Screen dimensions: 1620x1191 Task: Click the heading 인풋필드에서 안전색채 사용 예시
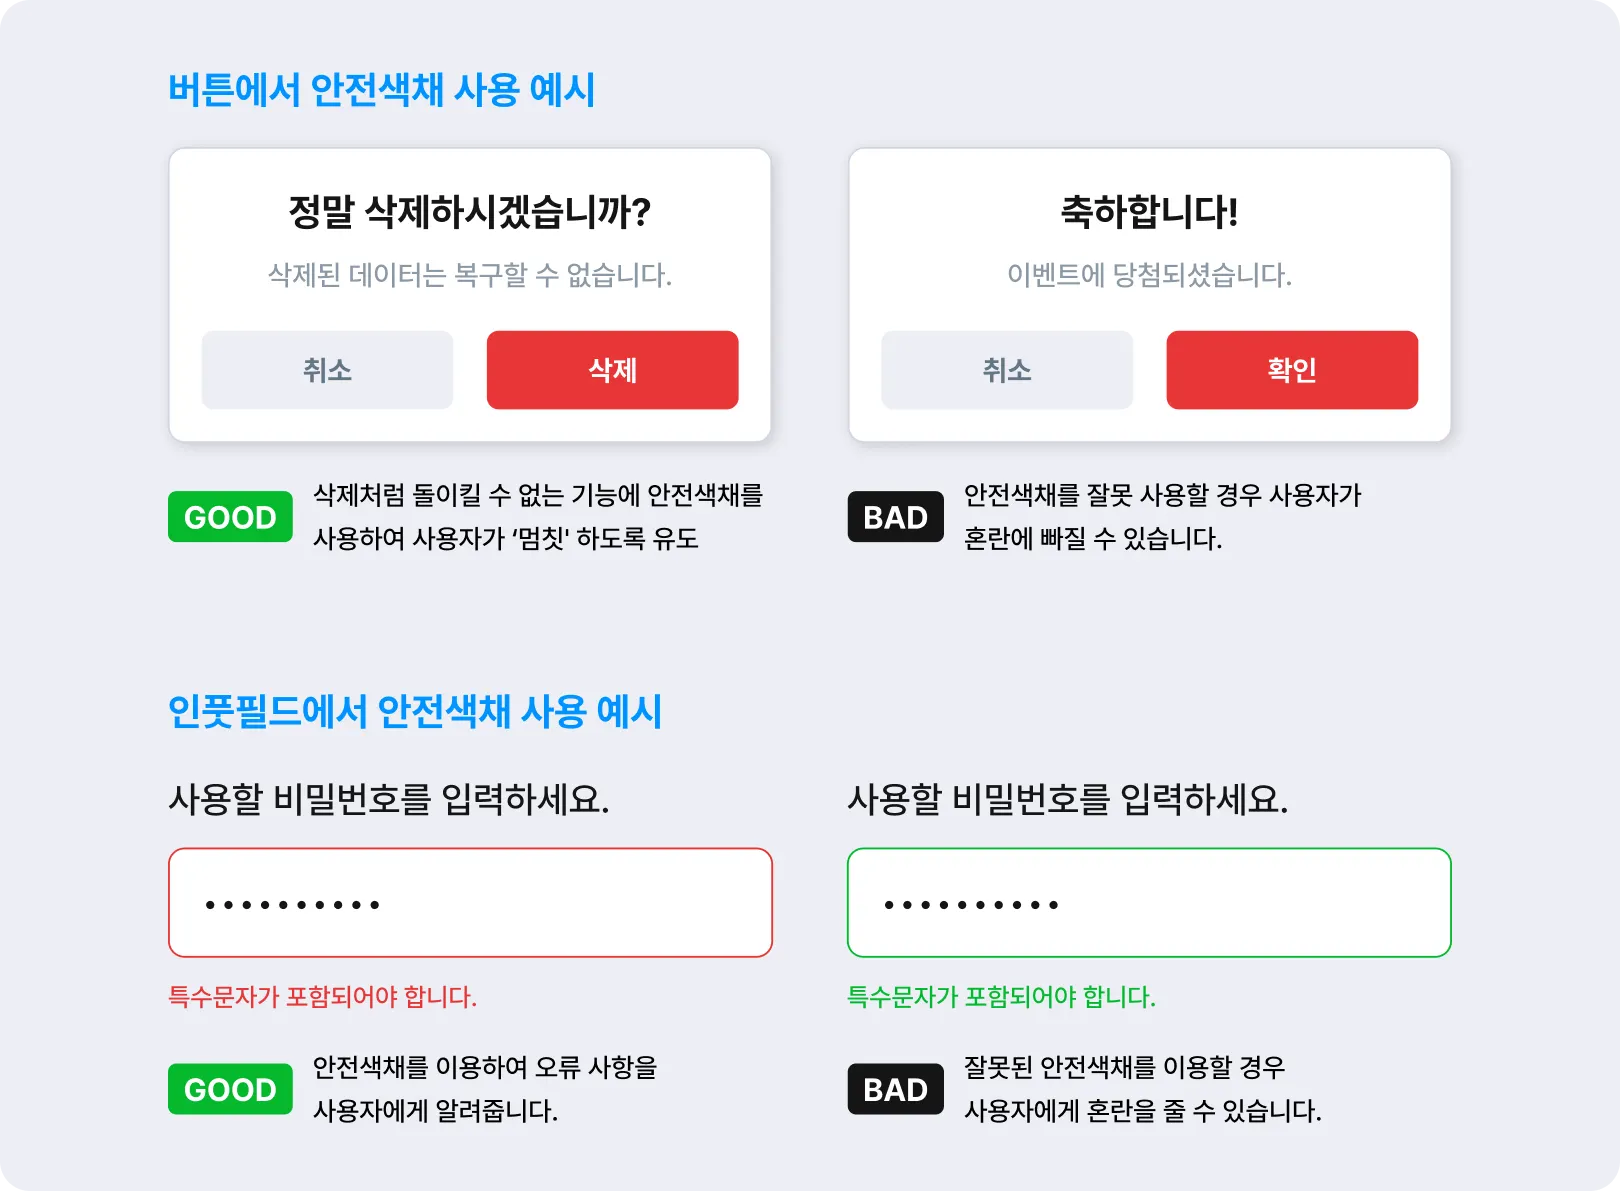[415, 712]
